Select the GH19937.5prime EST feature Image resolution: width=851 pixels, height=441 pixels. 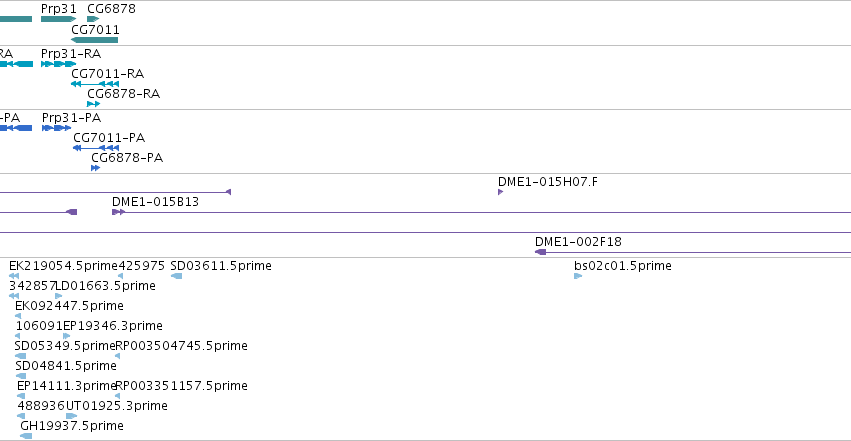(x=26, y=436)
